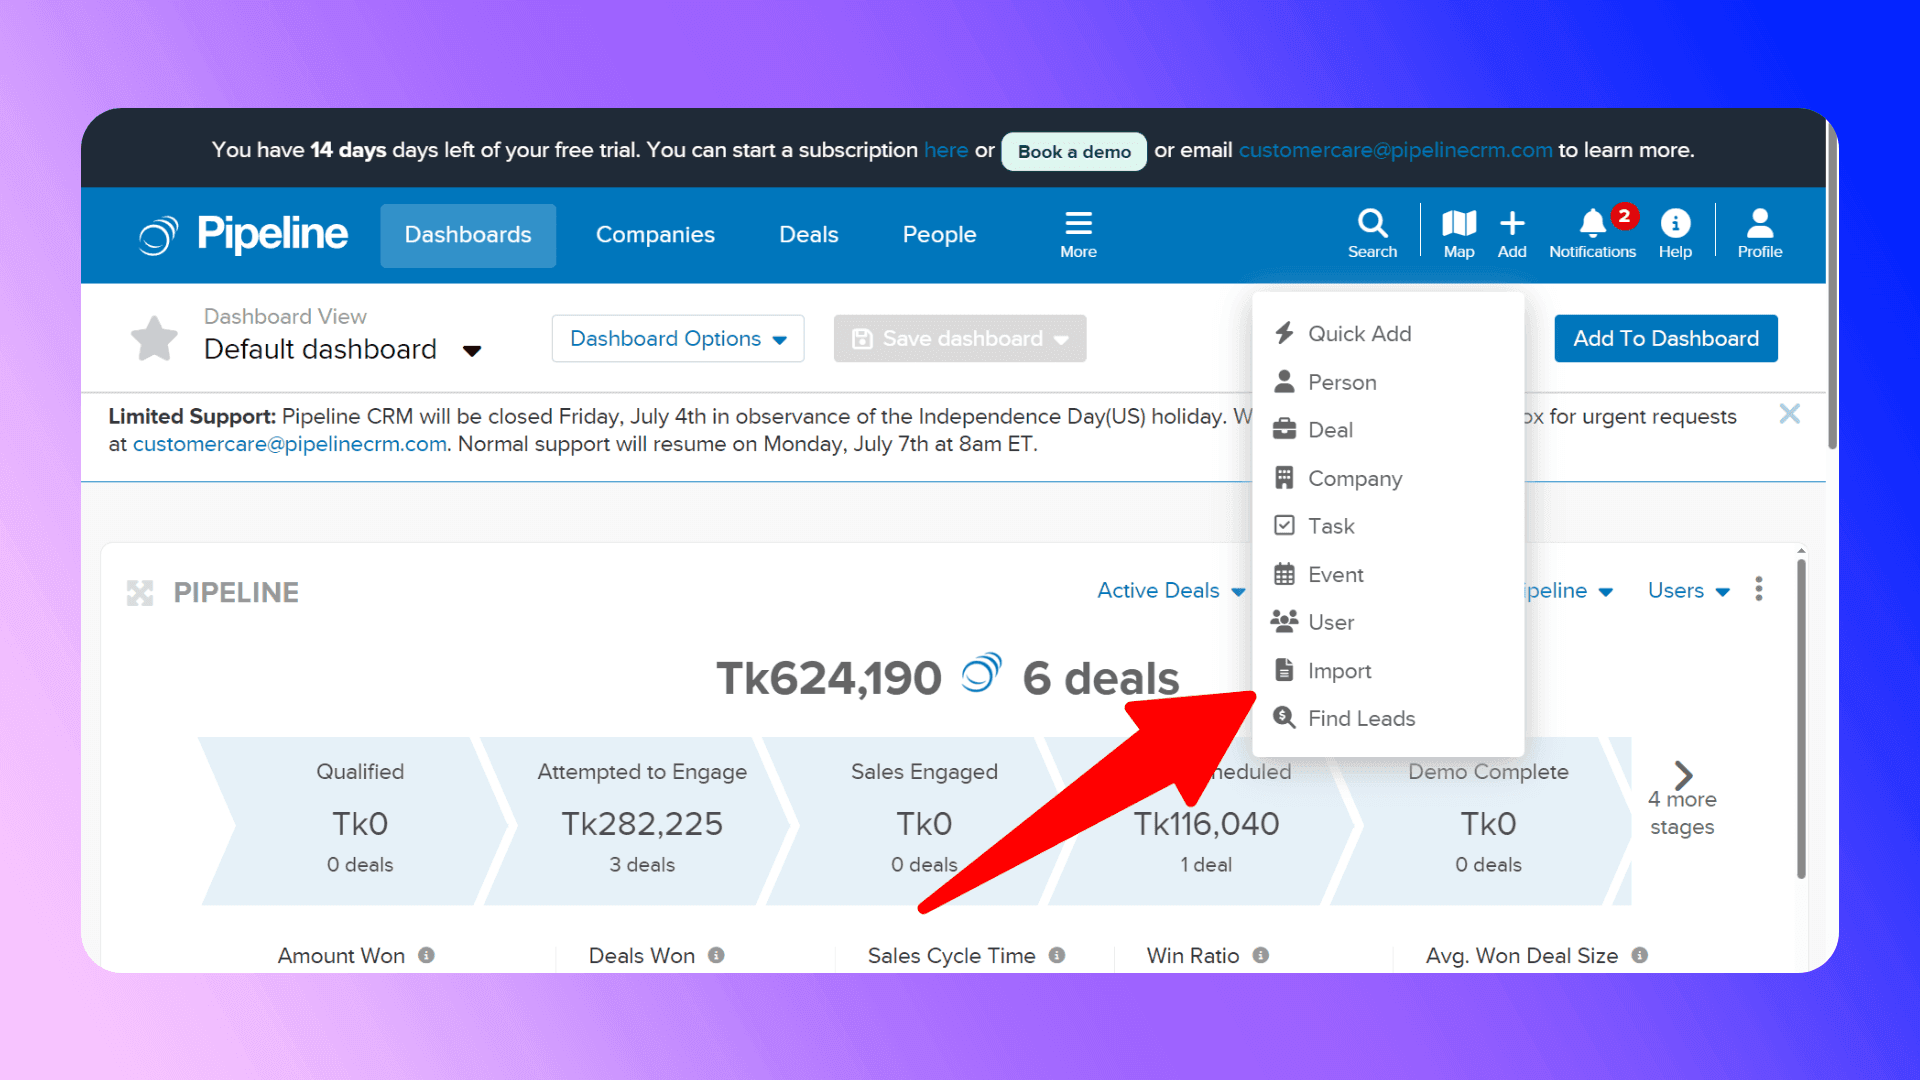Select the Attempted to Engage stage
This screenshot has height=1080, width=1920.
(642, 821)
